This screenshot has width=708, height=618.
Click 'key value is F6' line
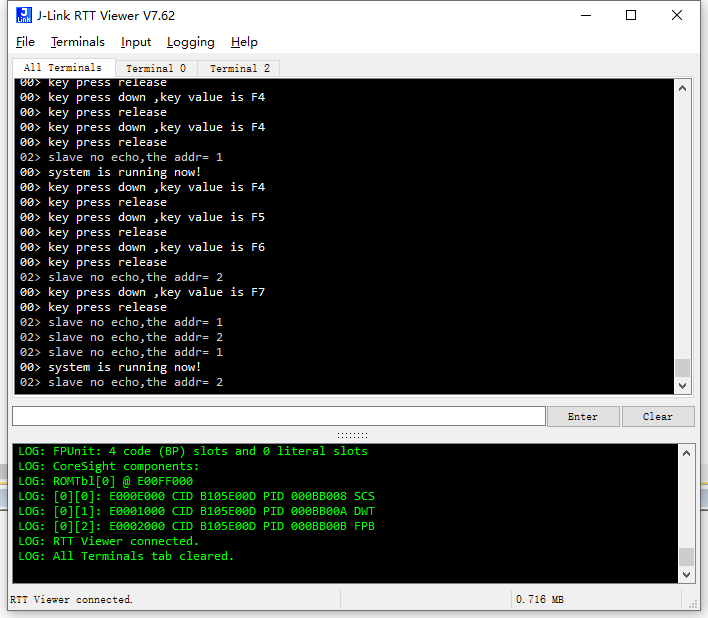[x=142, y=247]
